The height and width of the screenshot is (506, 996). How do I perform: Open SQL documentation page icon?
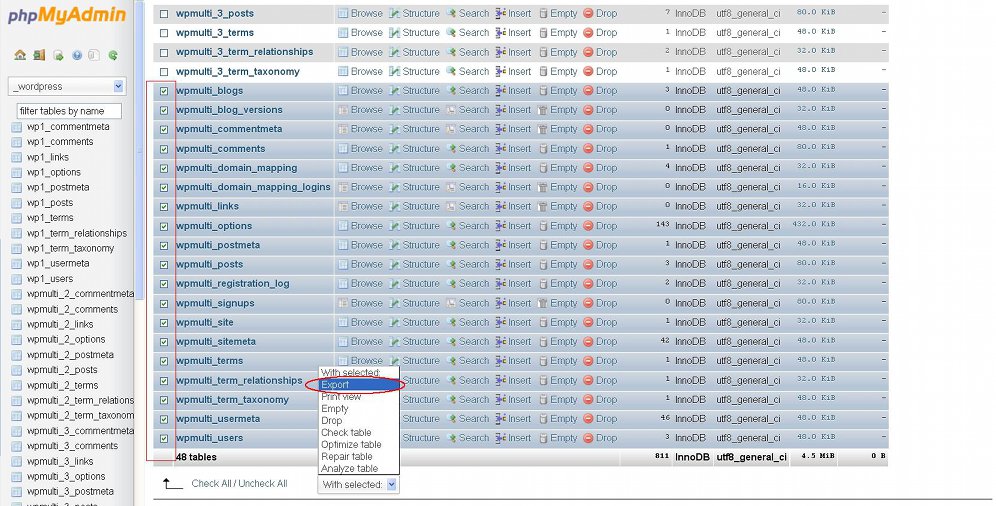pyautogui.click(x=94, y=55)
